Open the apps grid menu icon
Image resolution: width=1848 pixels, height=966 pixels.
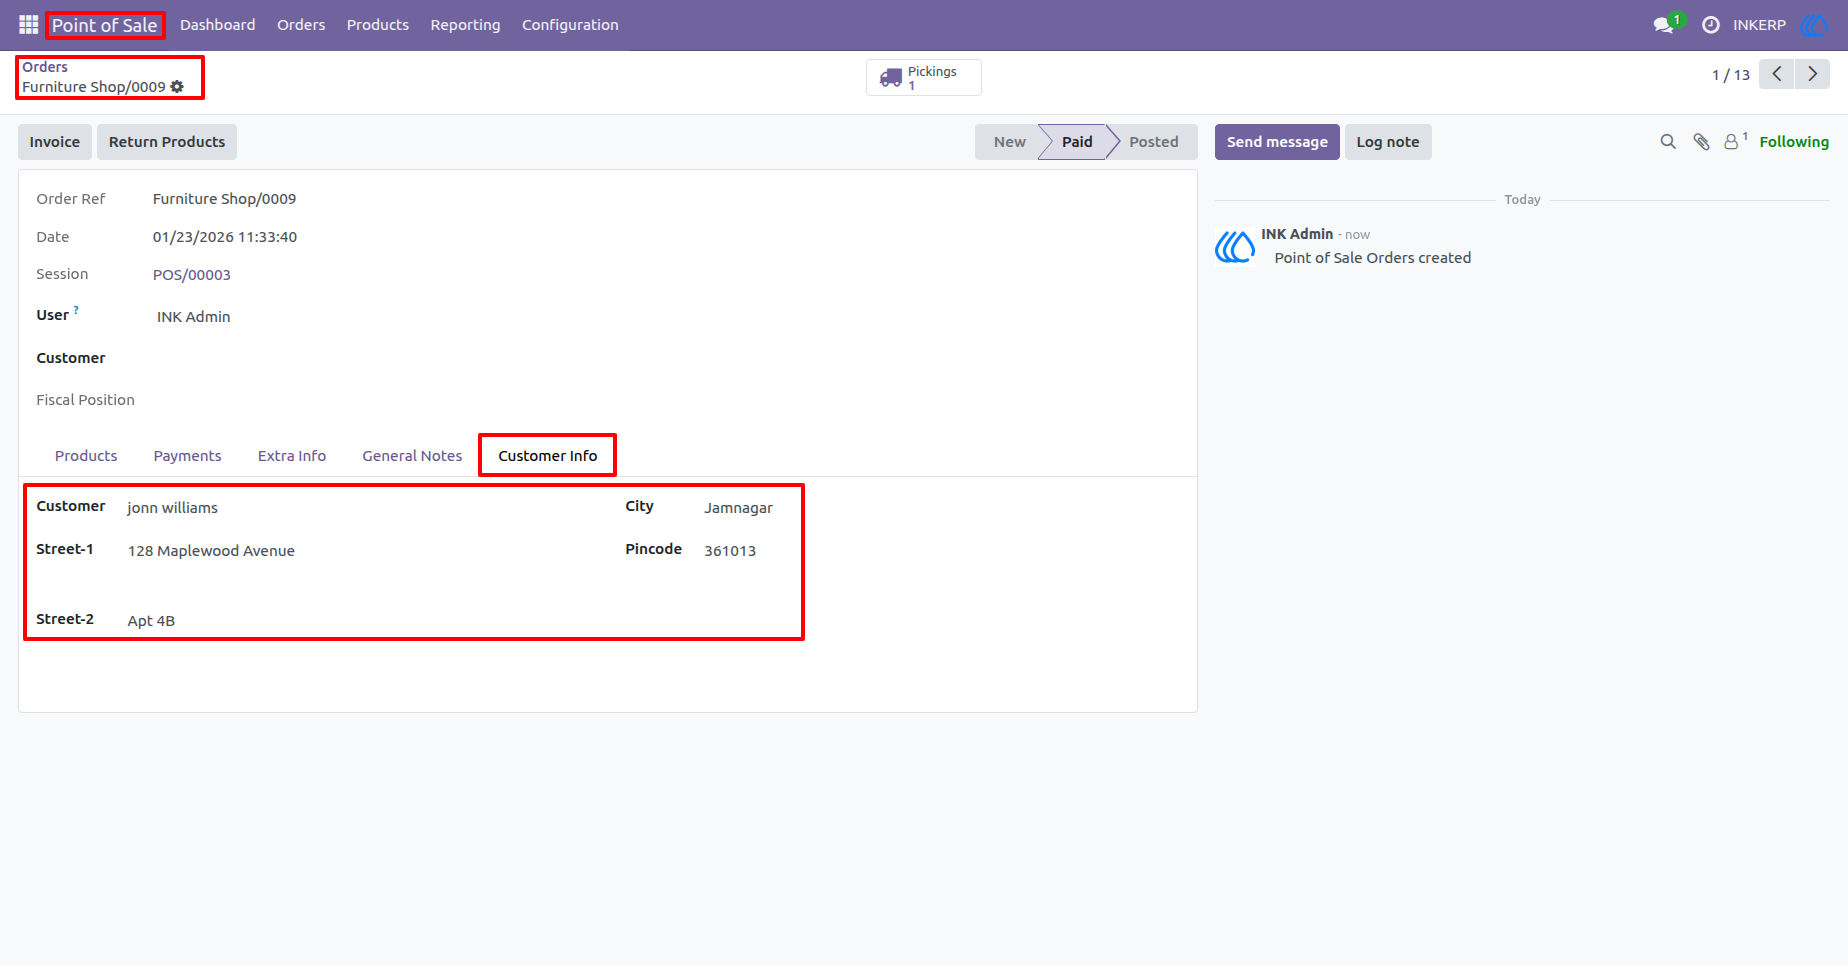(28, 25)
